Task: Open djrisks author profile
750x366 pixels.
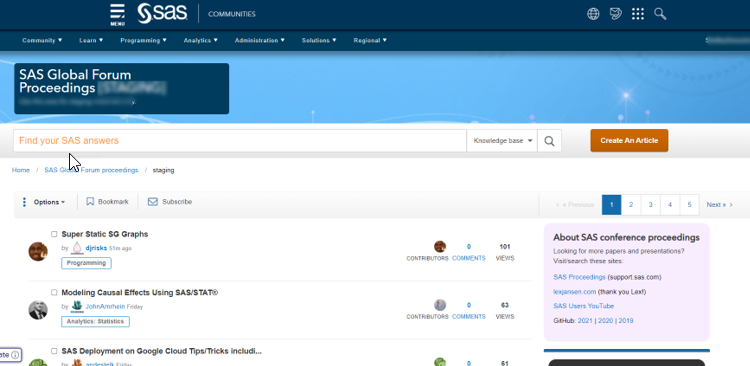Action: 96,248
